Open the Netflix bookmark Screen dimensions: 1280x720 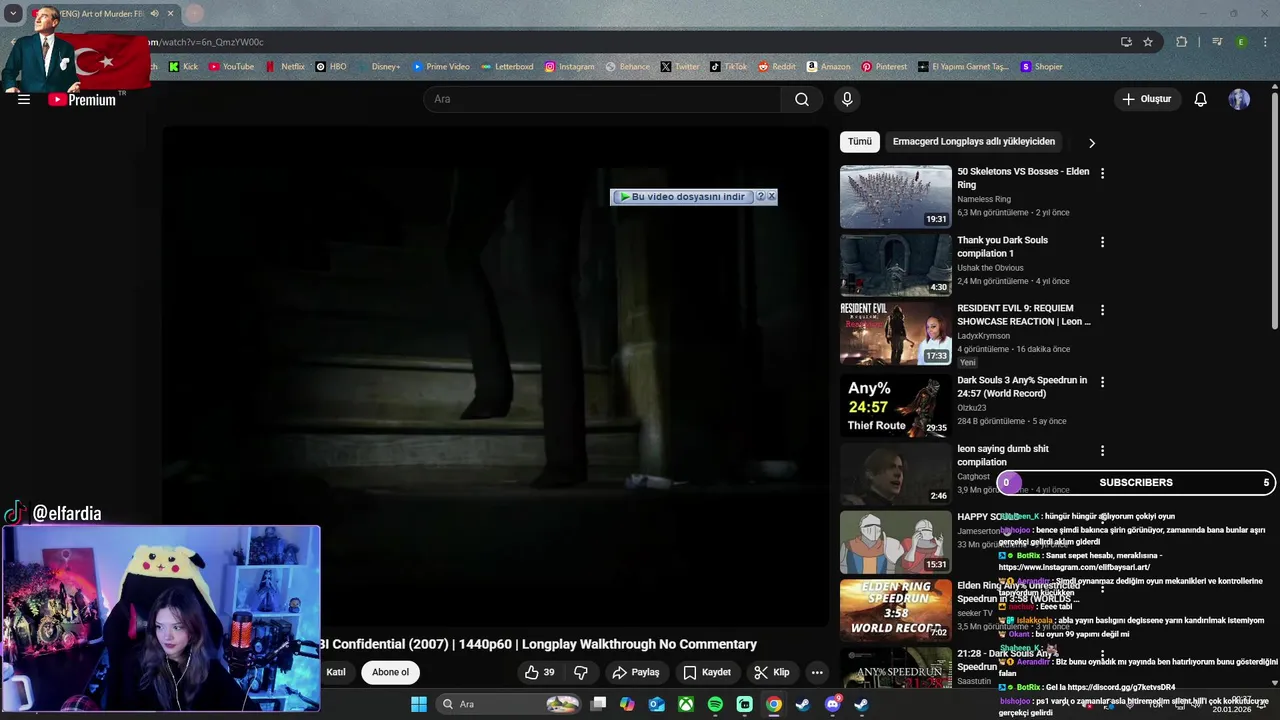285,67
